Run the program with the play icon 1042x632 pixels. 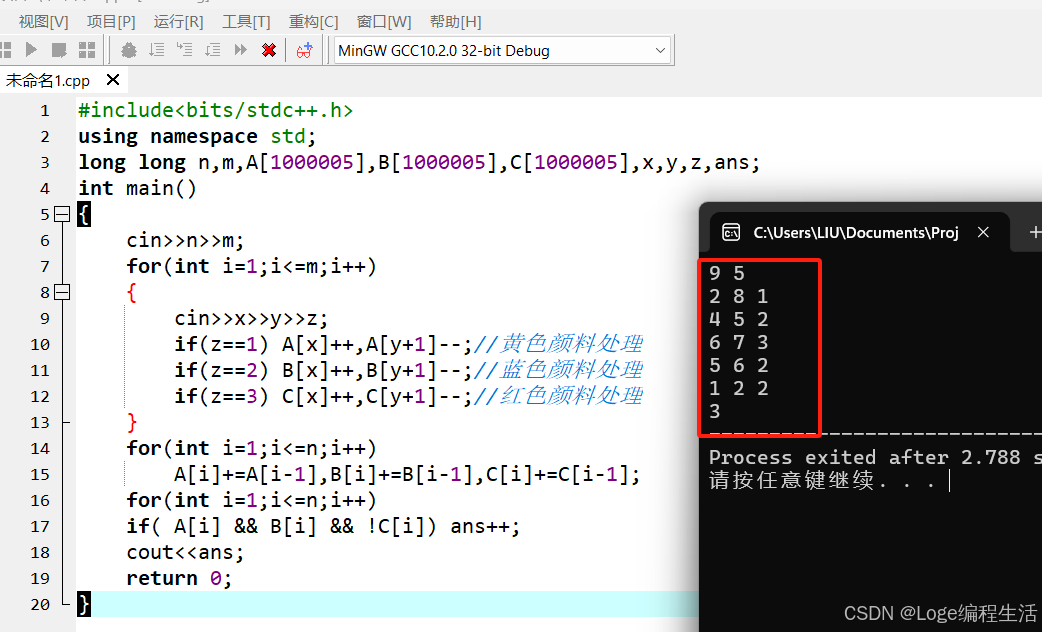point(31,50)
